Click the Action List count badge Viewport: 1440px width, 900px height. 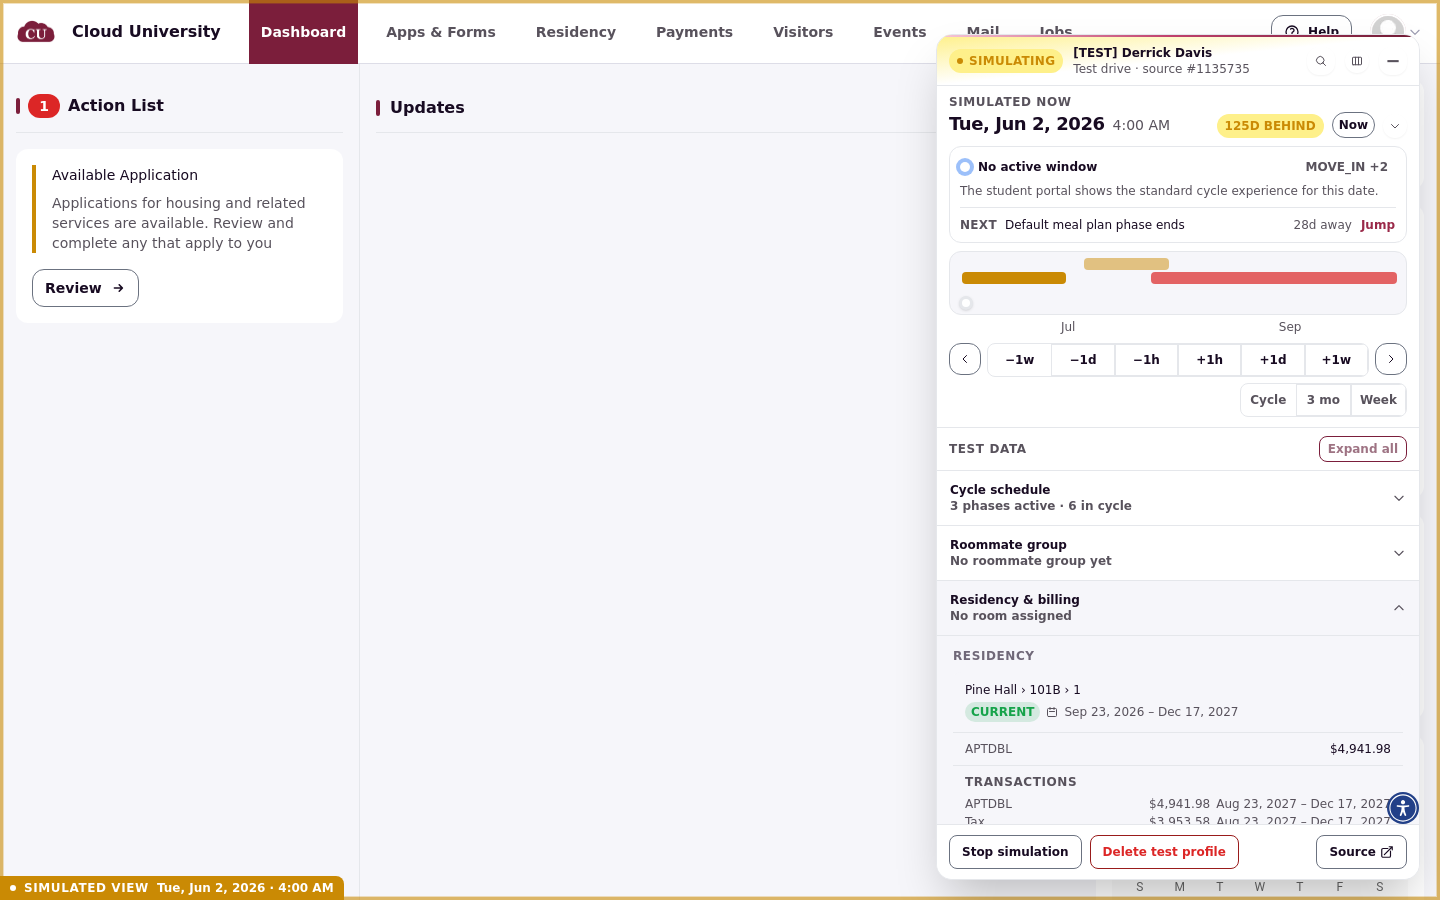pos(44,106)
